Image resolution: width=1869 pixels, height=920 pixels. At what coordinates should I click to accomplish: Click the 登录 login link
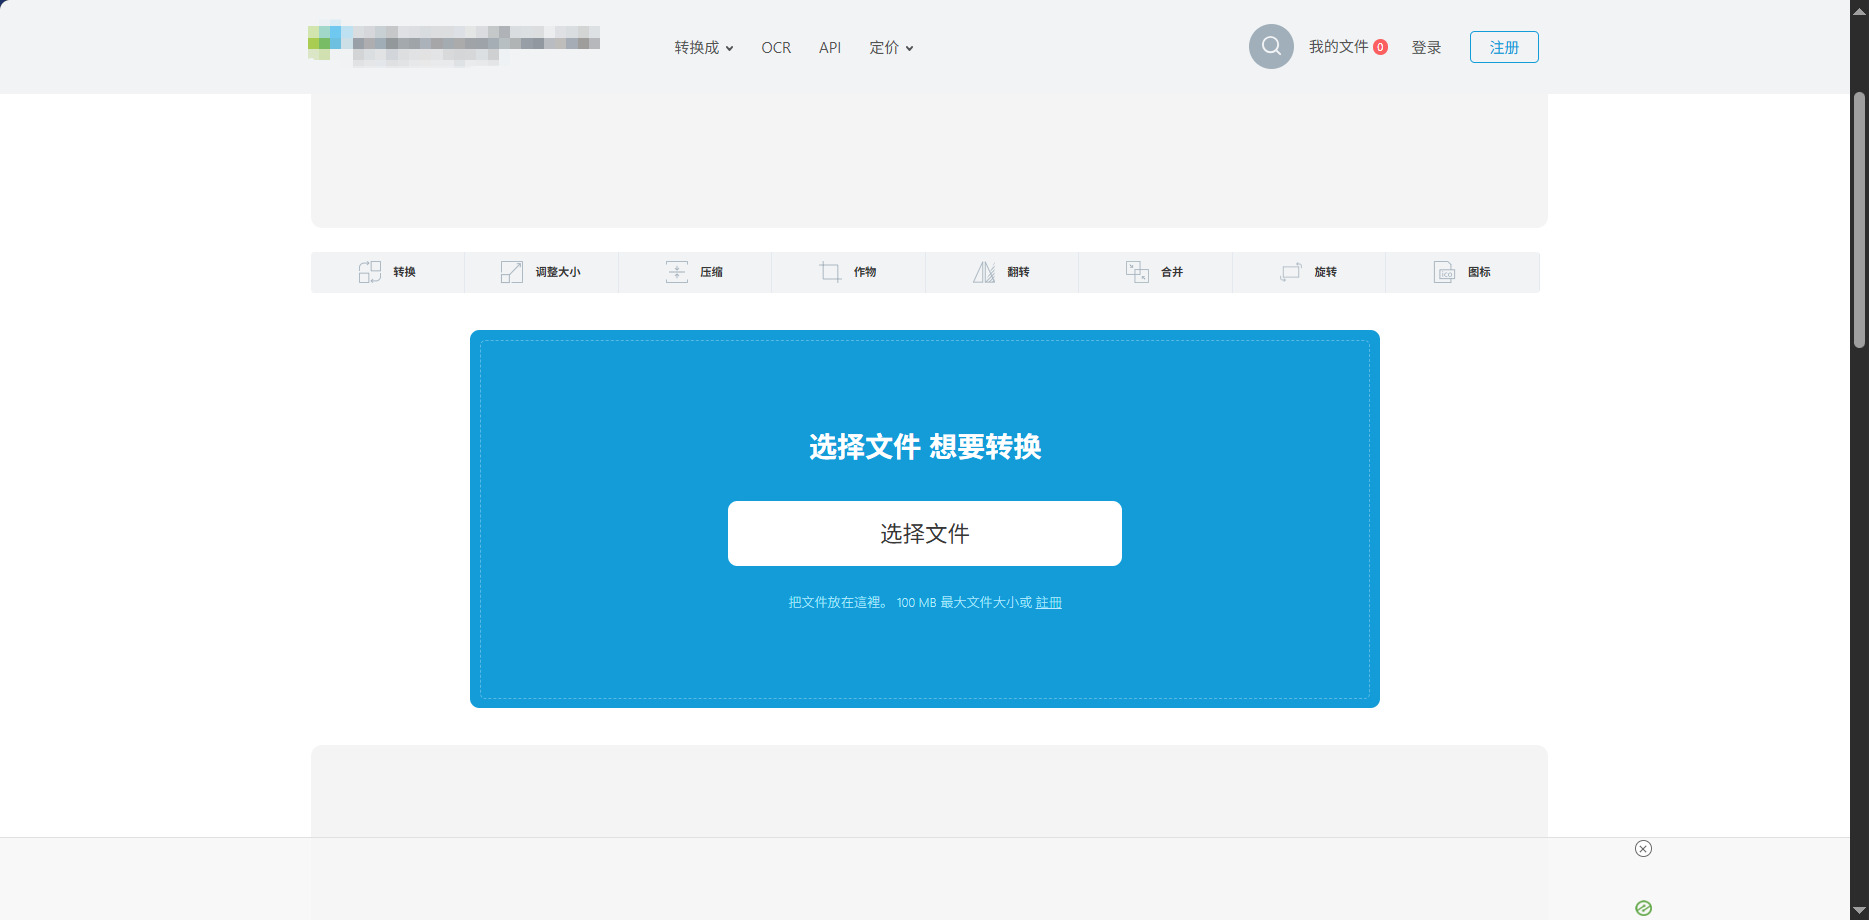point(1426,47)
